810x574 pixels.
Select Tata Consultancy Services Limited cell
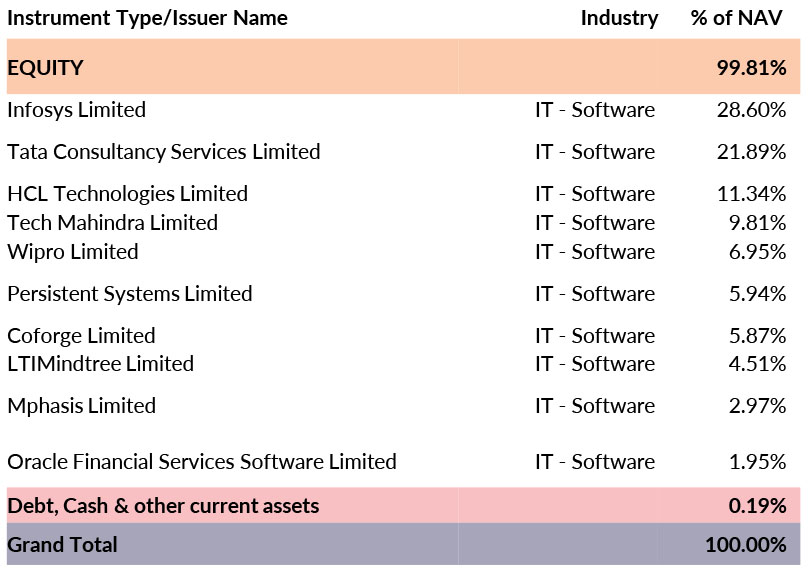164,152
